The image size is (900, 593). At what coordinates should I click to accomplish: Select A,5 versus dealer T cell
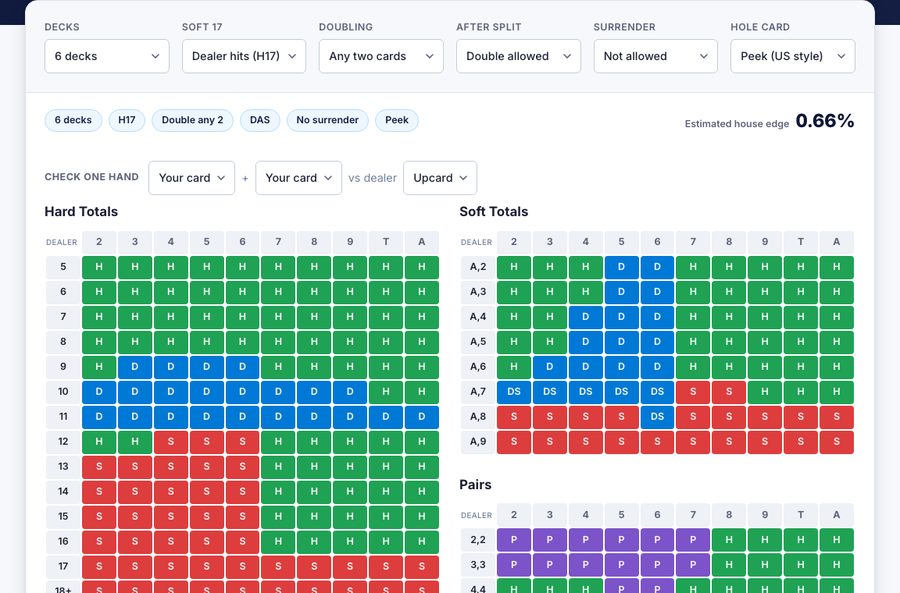[801, 342]
